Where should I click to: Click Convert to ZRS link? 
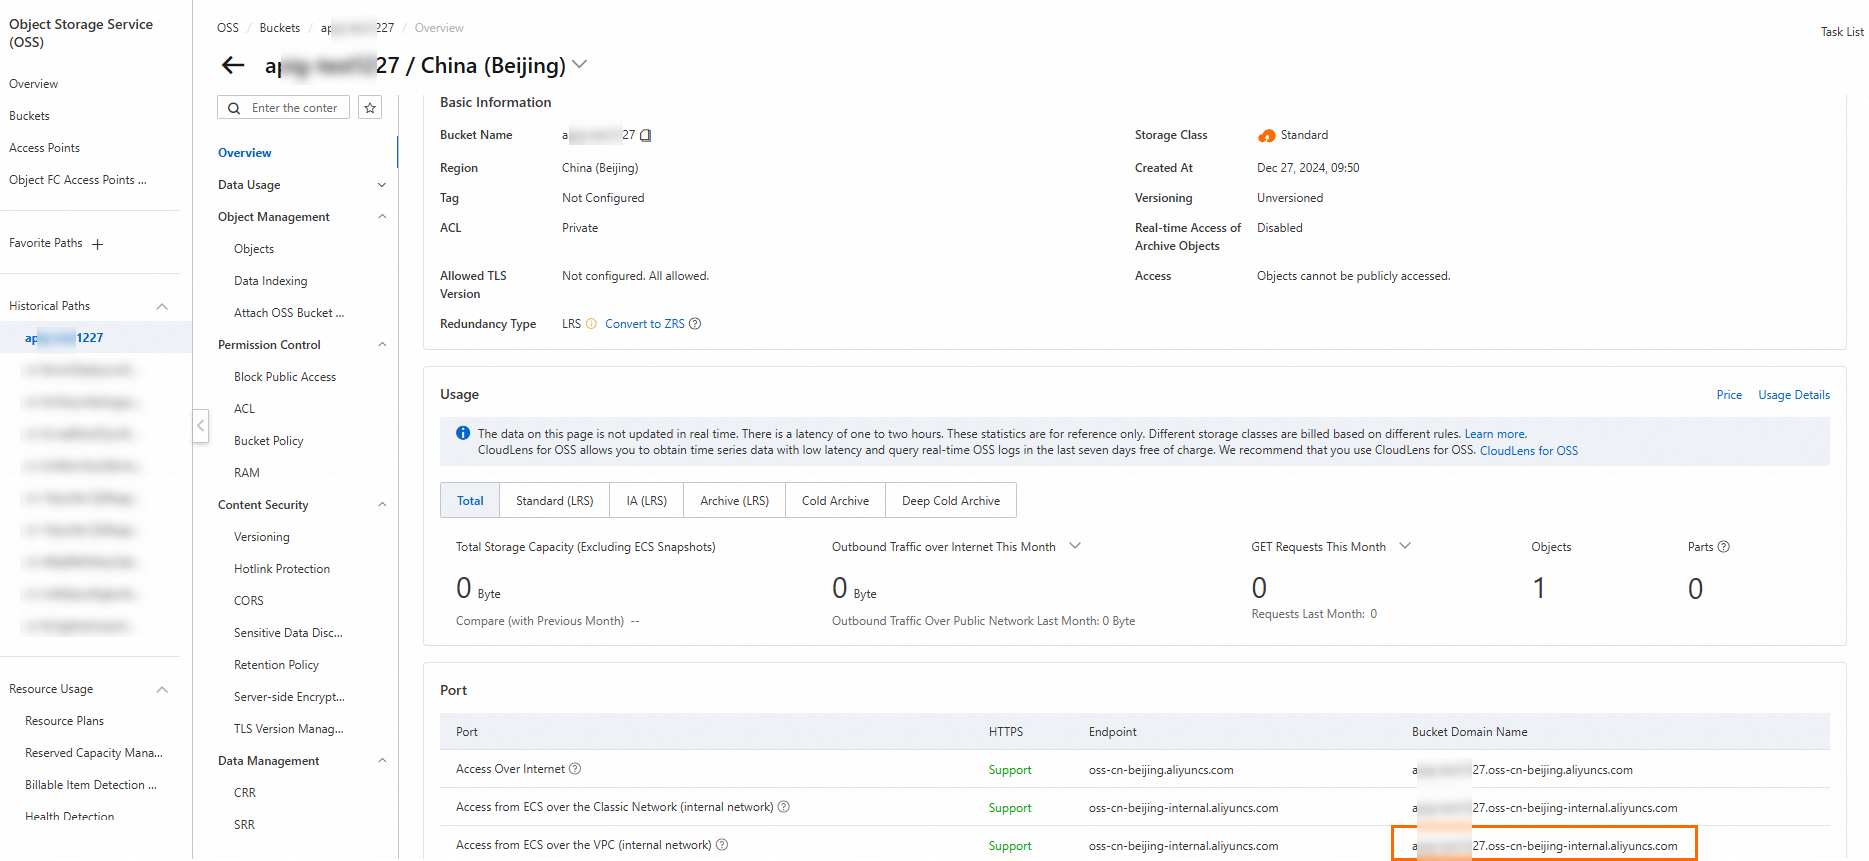(645, 324)
